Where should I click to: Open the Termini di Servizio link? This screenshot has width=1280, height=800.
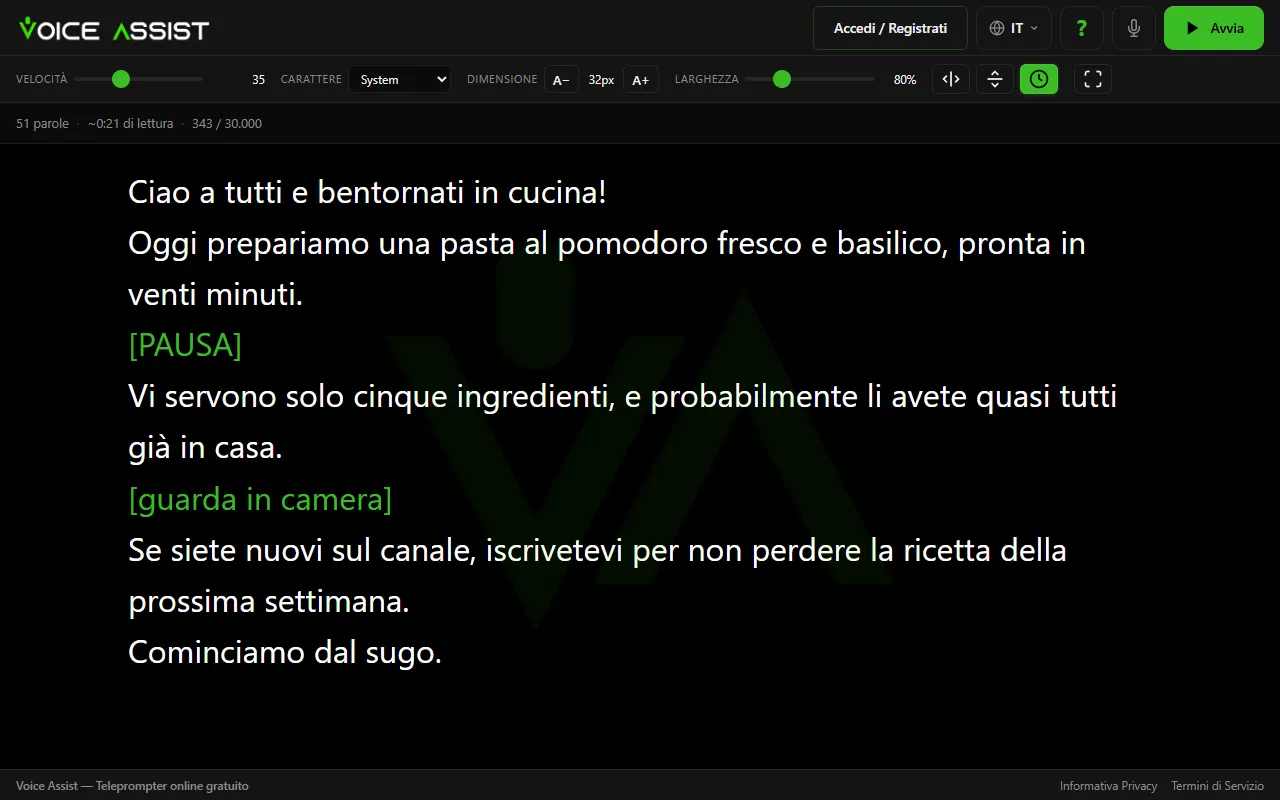click(1217, 786)
